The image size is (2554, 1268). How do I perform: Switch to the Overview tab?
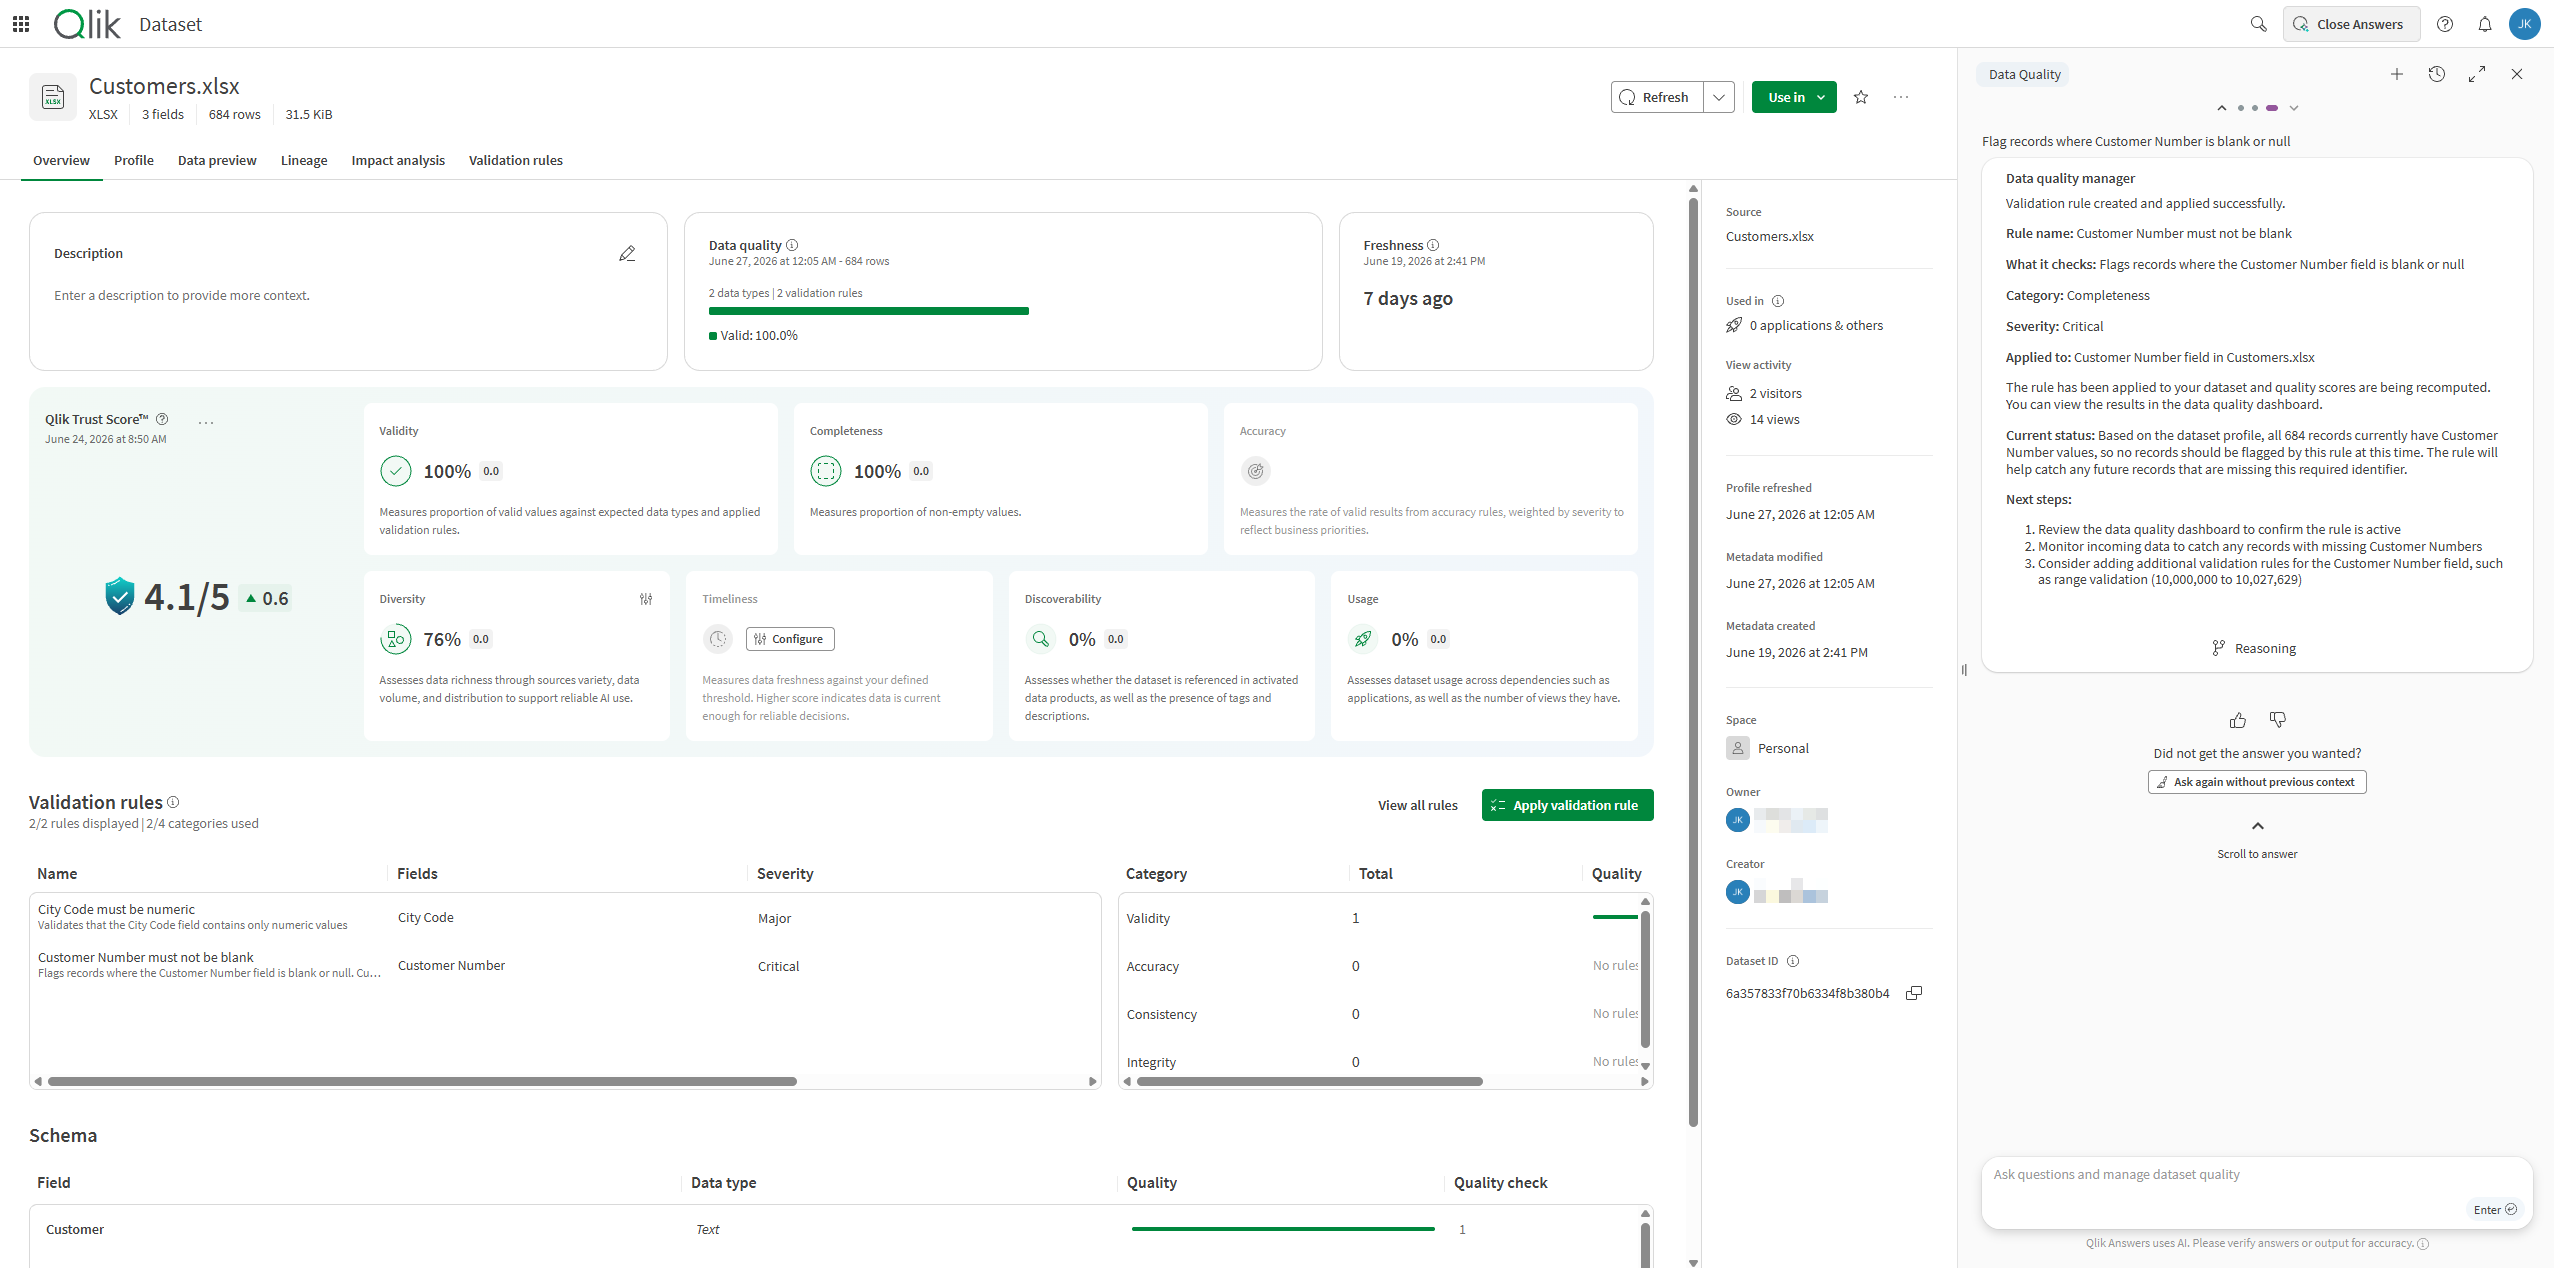[x=61, y=160]
